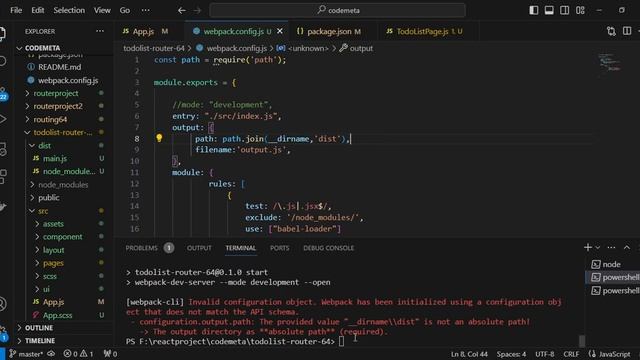640x360 pixels.
Task: Open the Go menu
Action: tap(125, 10)
